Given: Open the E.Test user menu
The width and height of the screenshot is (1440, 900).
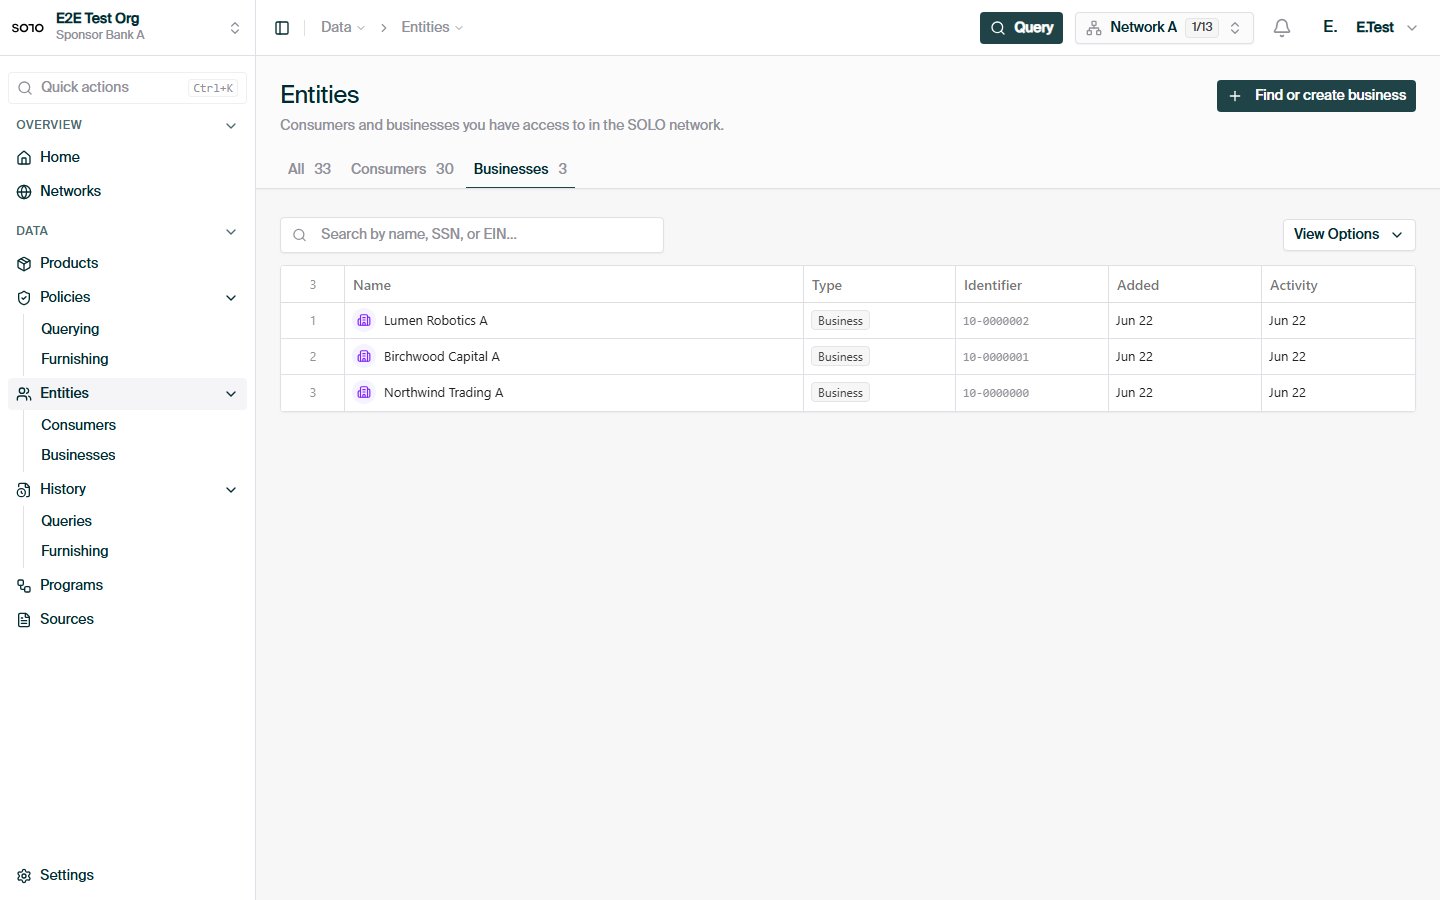Looking at the screenshot, I should (x=1386, y=28).
